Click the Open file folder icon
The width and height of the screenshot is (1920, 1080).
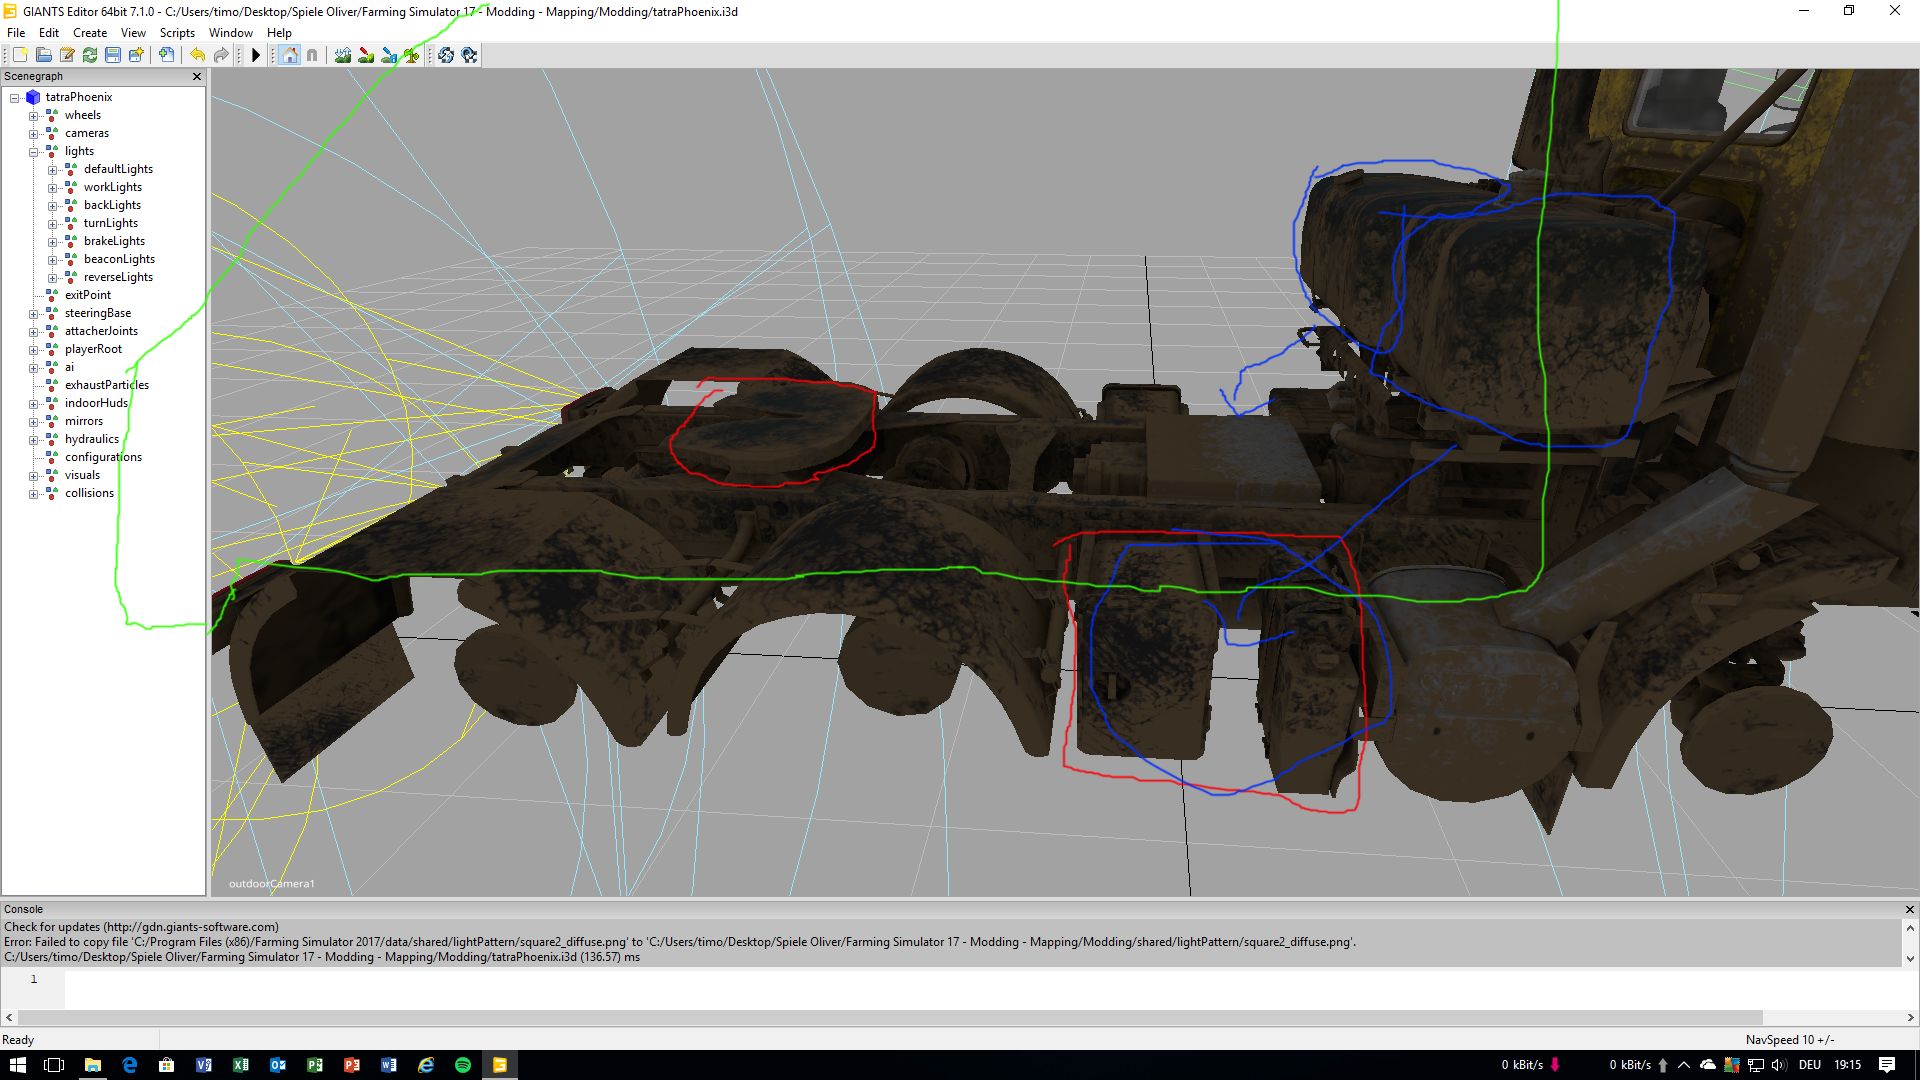pos(43,55)
